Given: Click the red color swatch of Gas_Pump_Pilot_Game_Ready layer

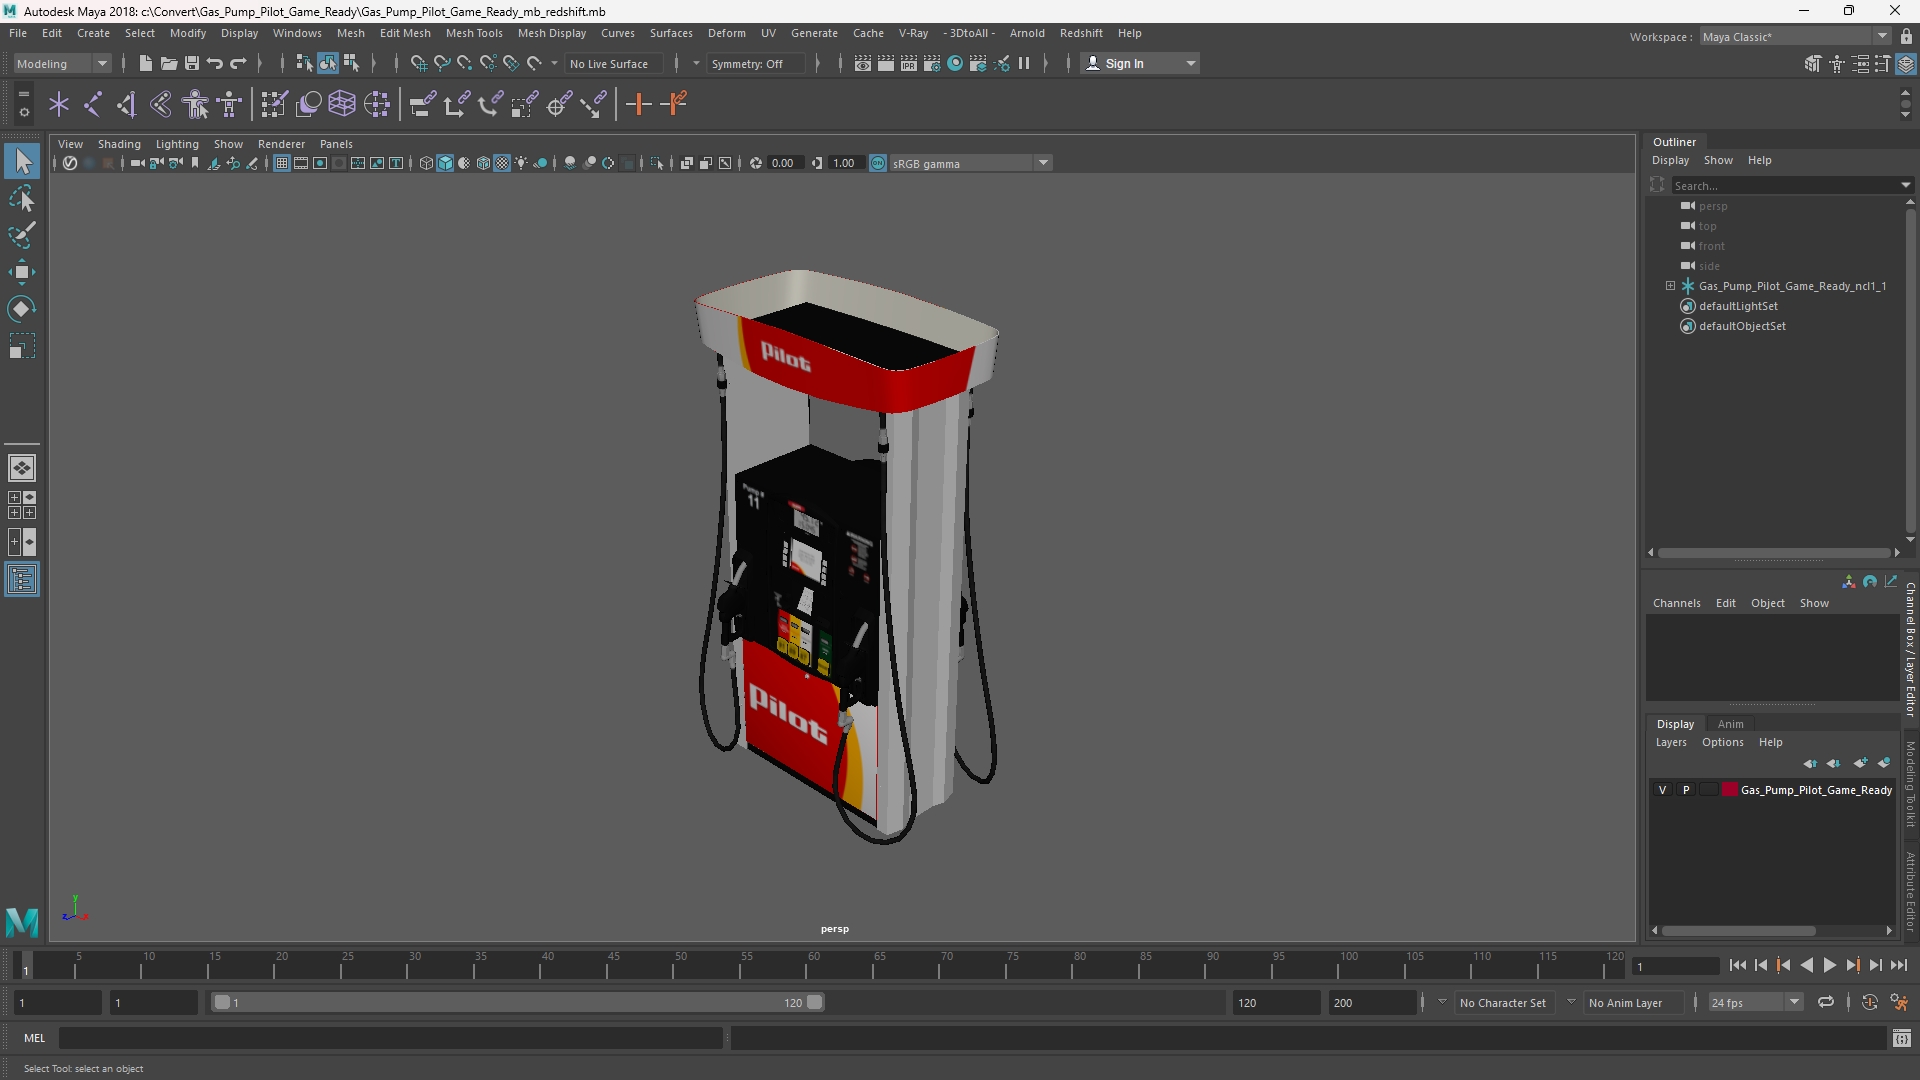Looking at the screenshot, I should 1730,790.
